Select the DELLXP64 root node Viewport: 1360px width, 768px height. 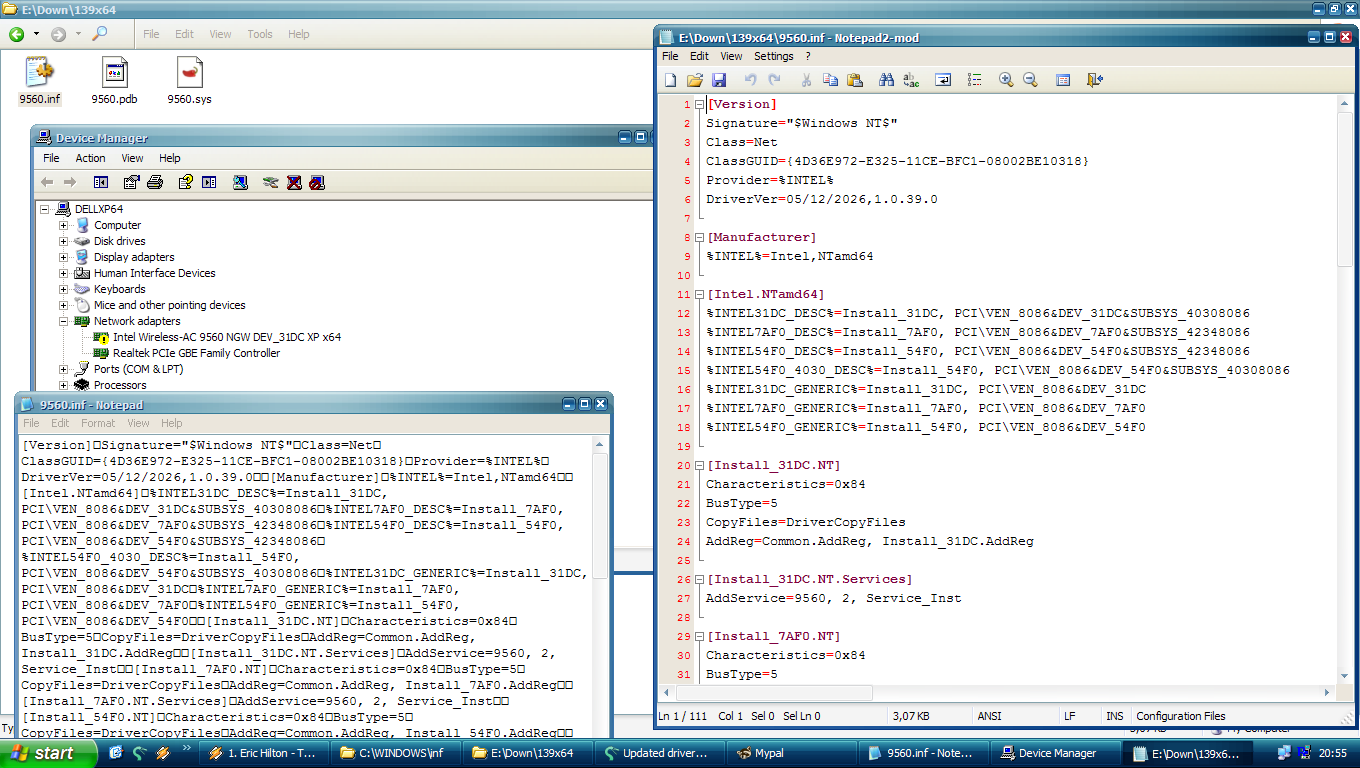coord(98,209)
